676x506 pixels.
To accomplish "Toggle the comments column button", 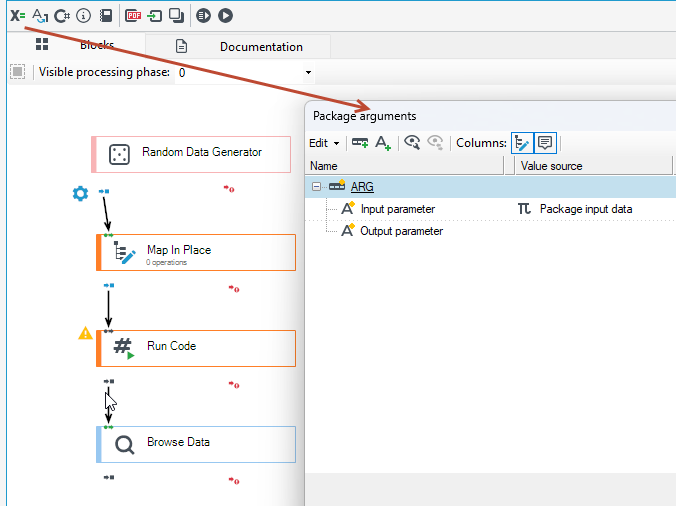I will tap(545, 143).
